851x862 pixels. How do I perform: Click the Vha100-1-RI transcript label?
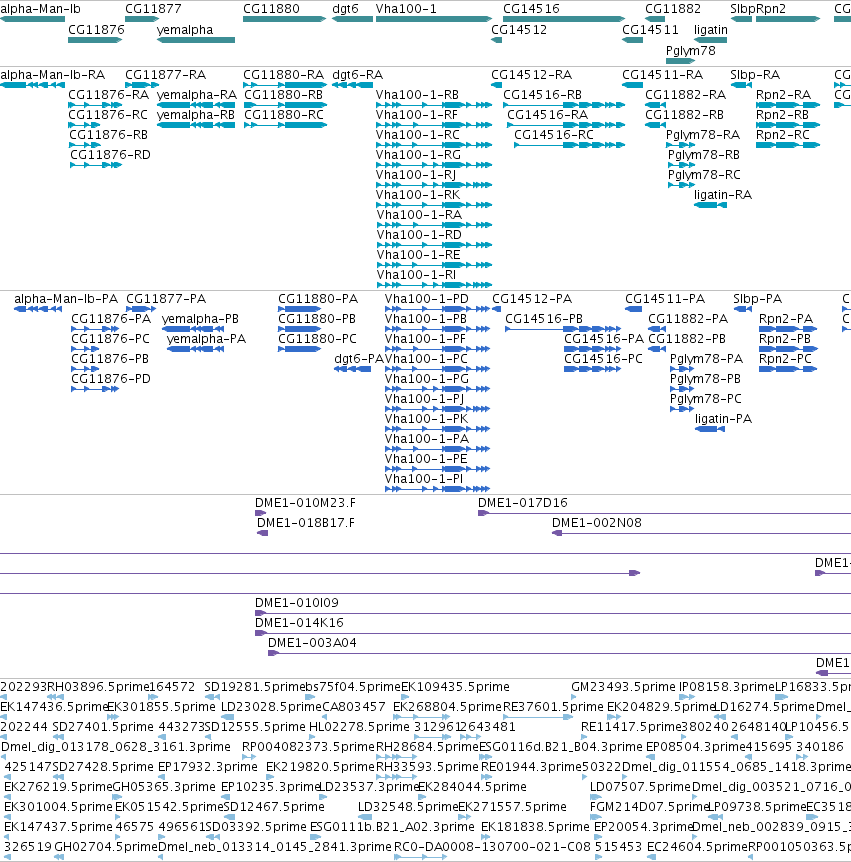[x=416, y=275]
